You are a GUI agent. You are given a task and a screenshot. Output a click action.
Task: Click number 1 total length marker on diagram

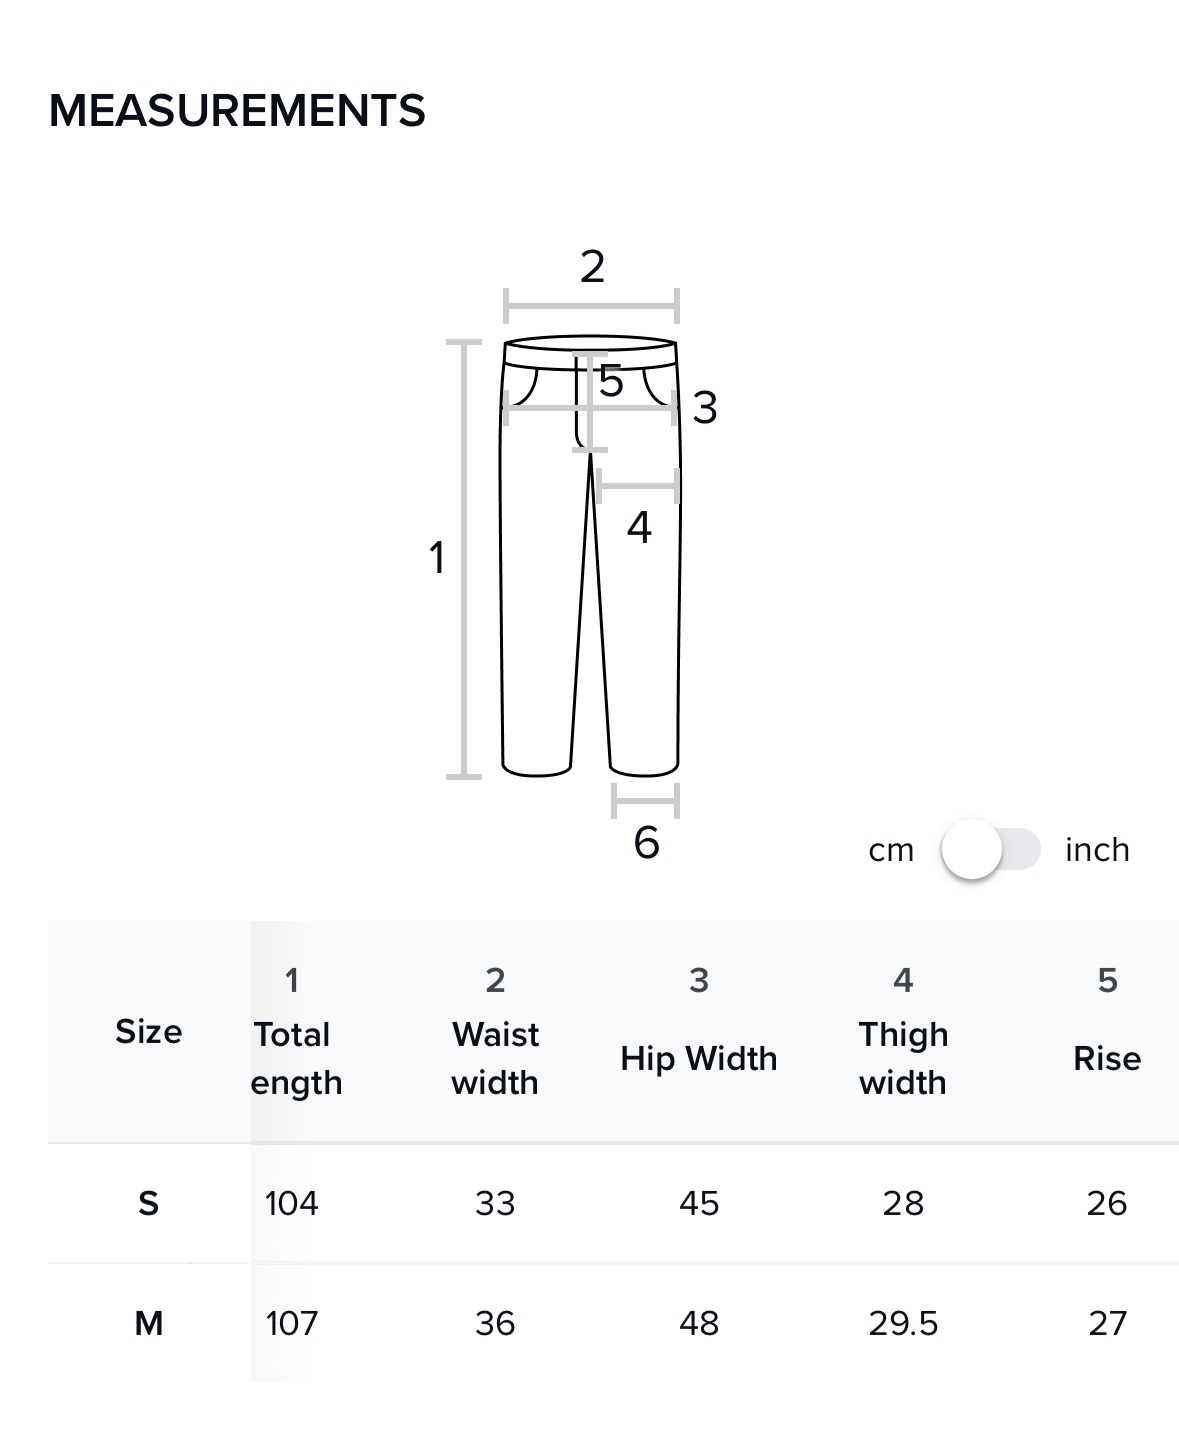436,558
